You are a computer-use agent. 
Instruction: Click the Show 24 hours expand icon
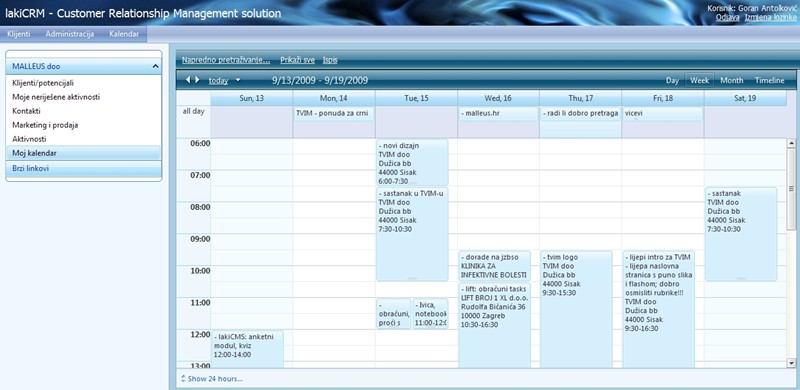coord(184,379)
